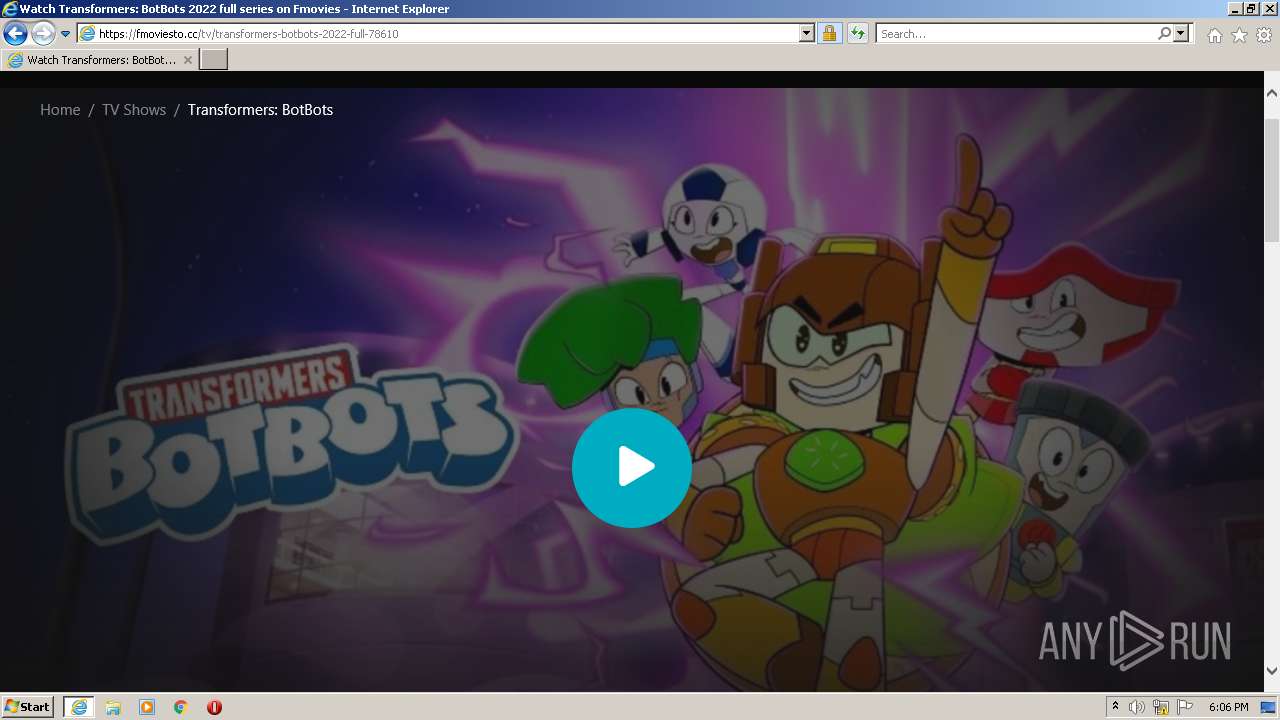Open the Windows Media Player taskbar icon

147,707
